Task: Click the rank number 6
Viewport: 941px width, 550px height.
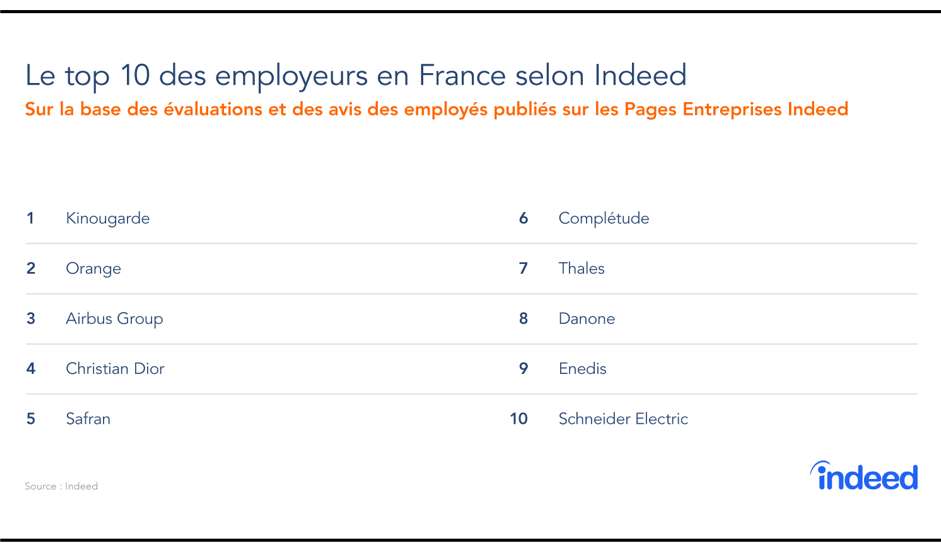Action: tap(523, 218)
